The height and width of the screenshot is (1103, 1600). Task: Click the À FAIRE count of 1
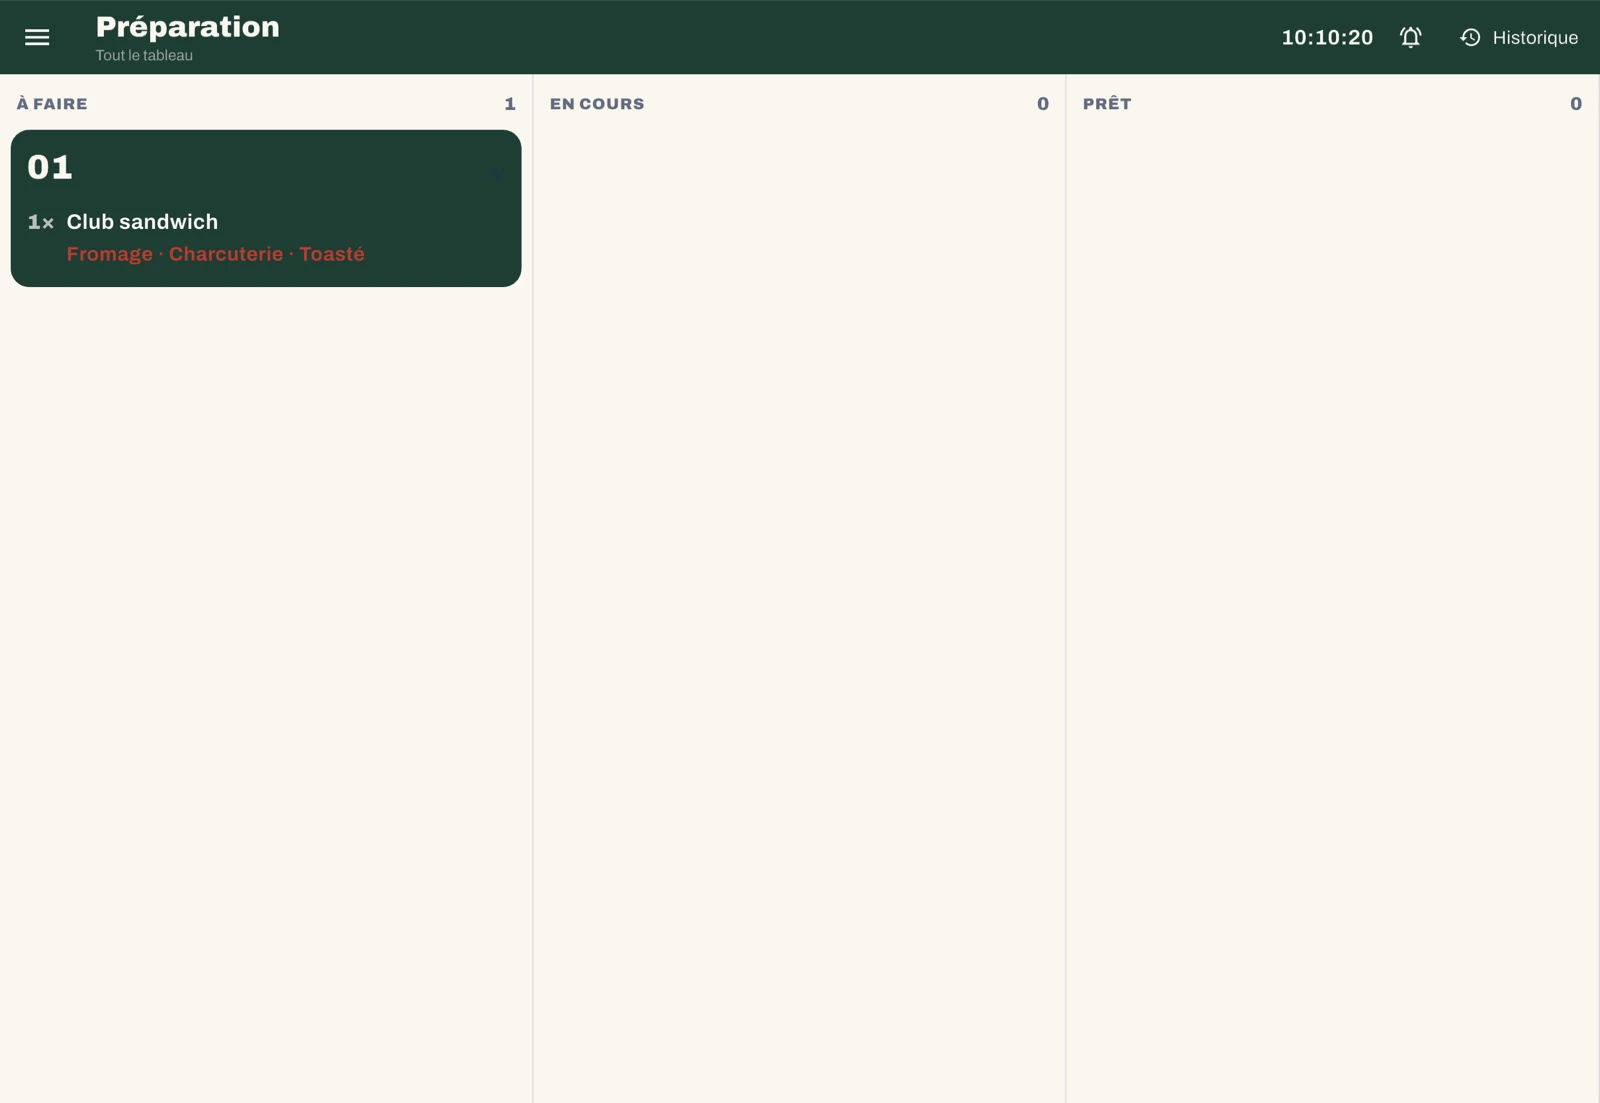pos(510,104)
